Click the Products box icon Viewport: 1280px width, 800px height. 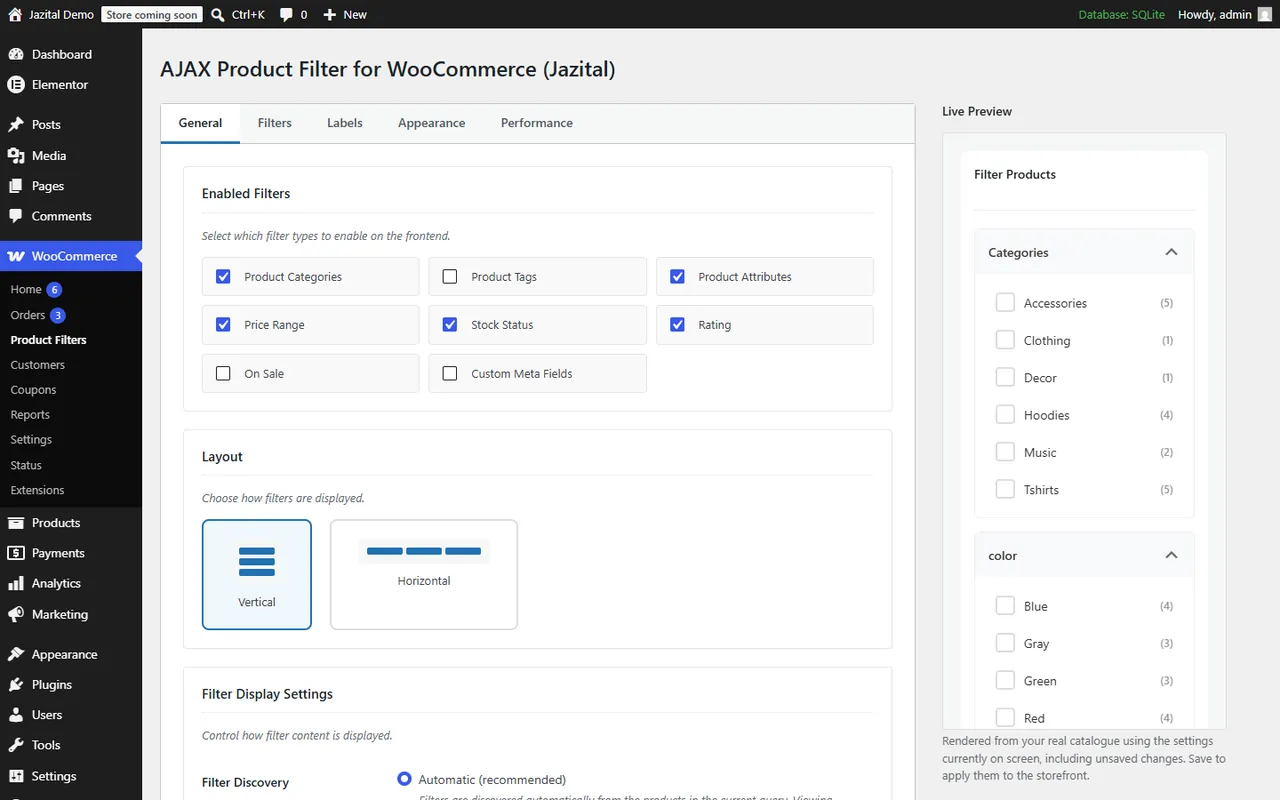(x=16, y=523)
